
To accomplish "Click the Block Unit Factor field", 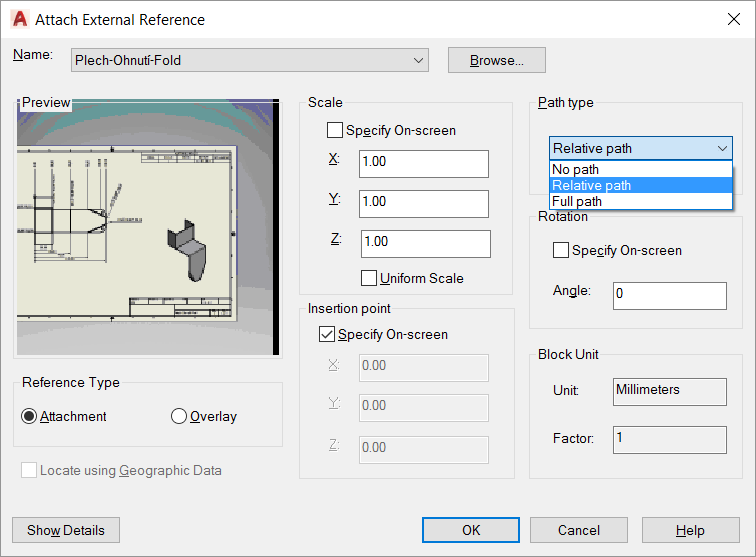I will (670, 440).
